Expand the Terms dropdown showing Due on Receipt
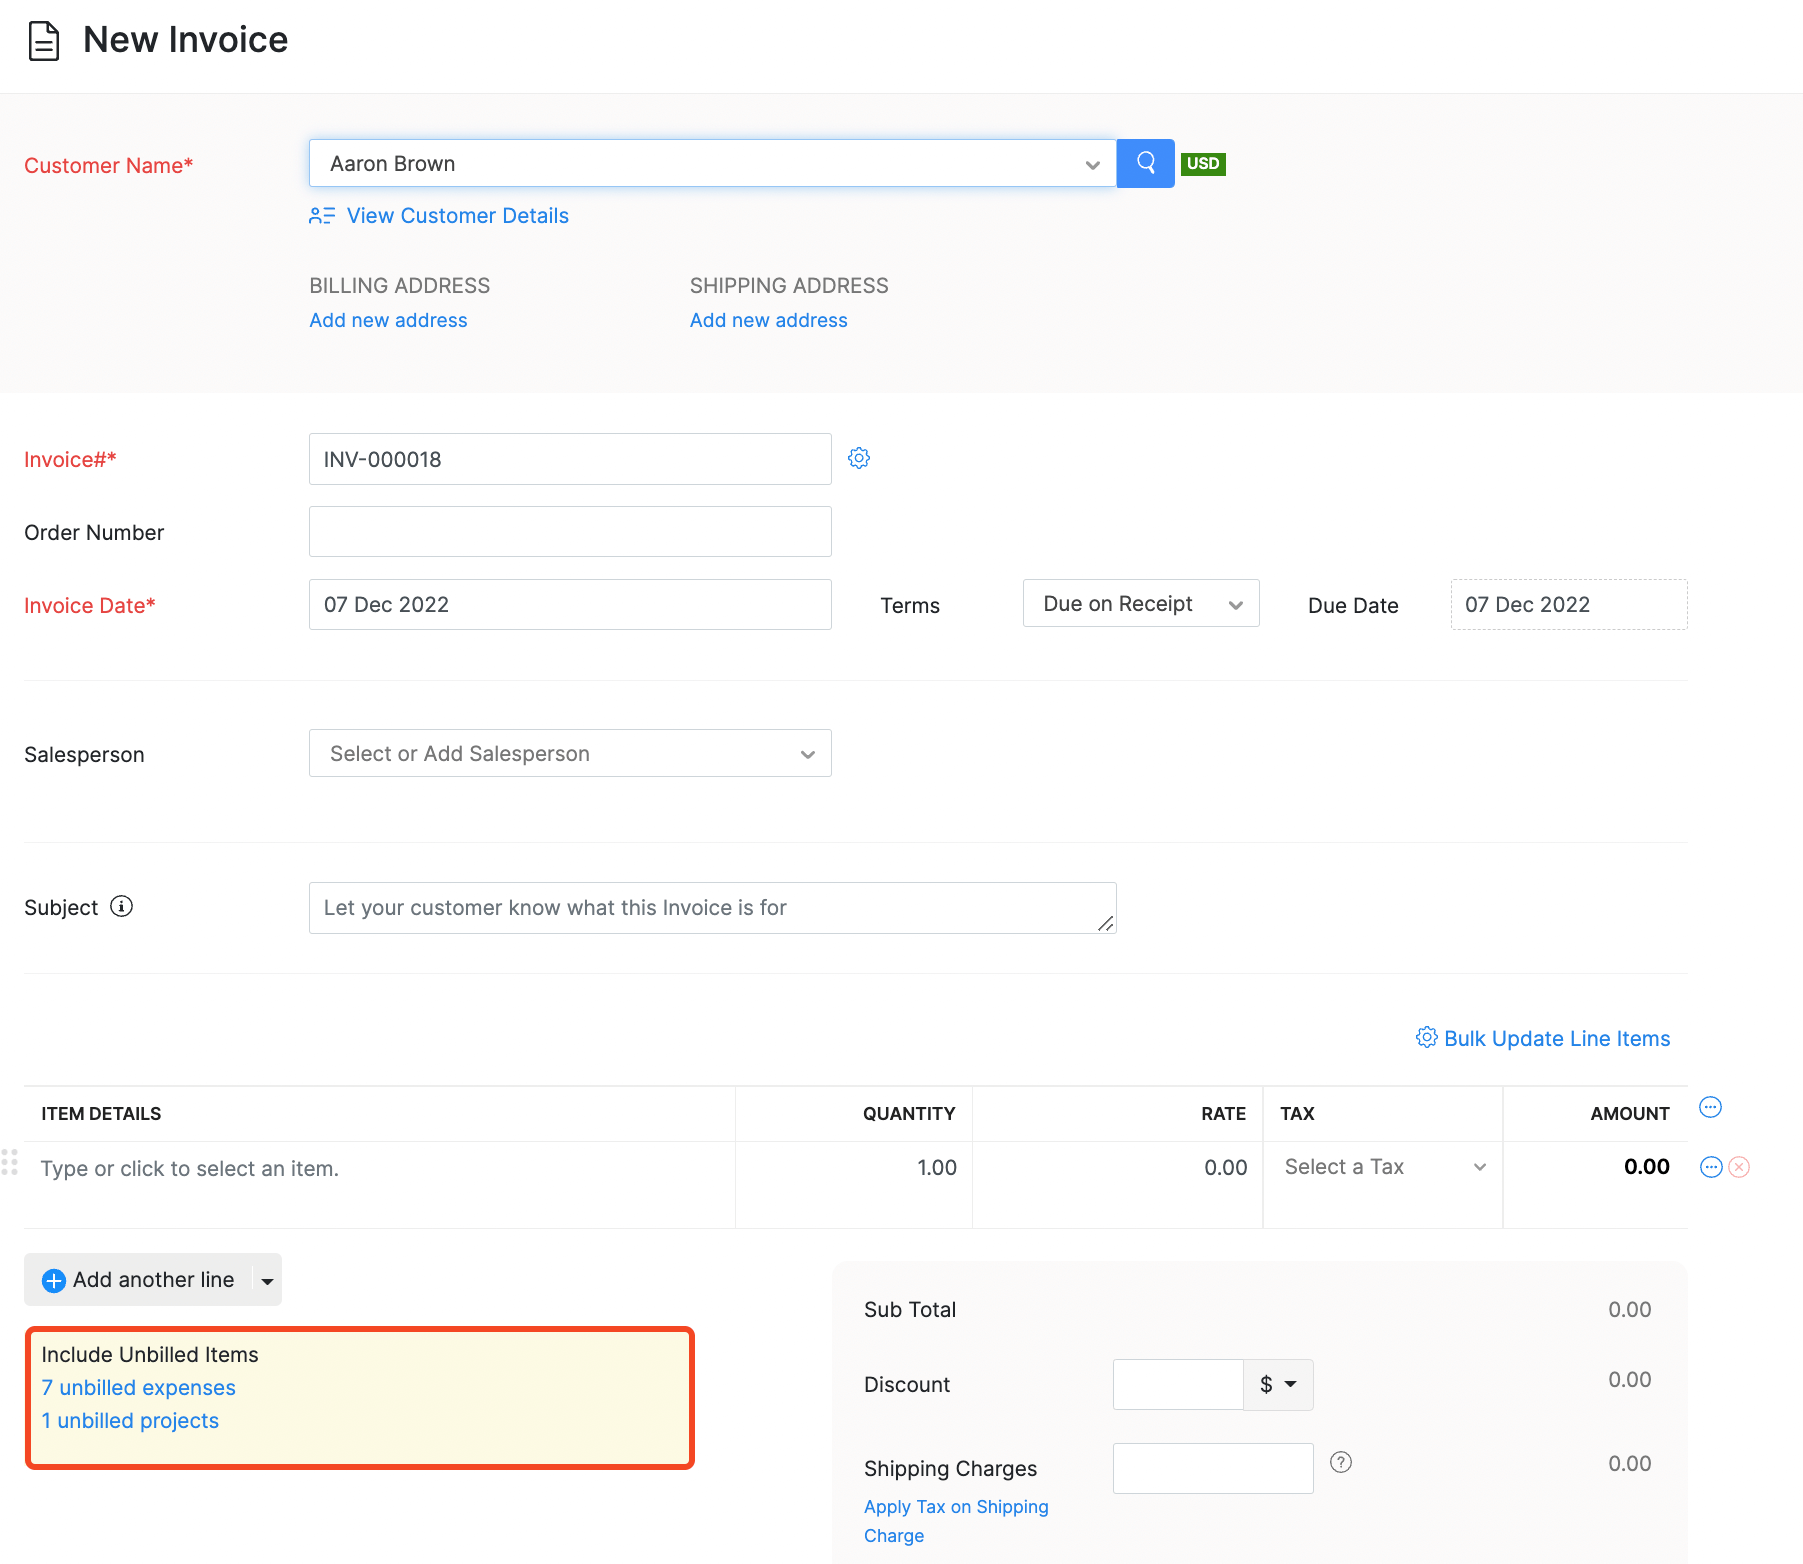 [1236, 603]
